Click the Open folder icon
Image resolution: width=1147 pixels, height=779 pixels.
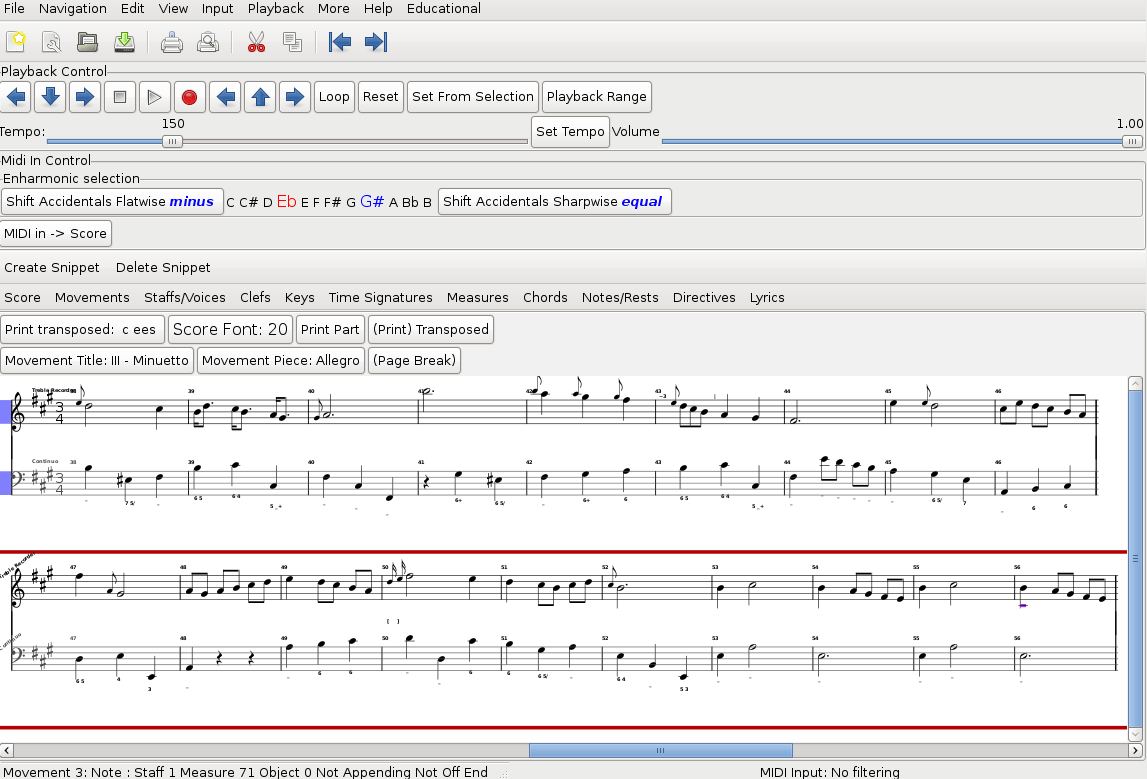(x=88, y=42)
